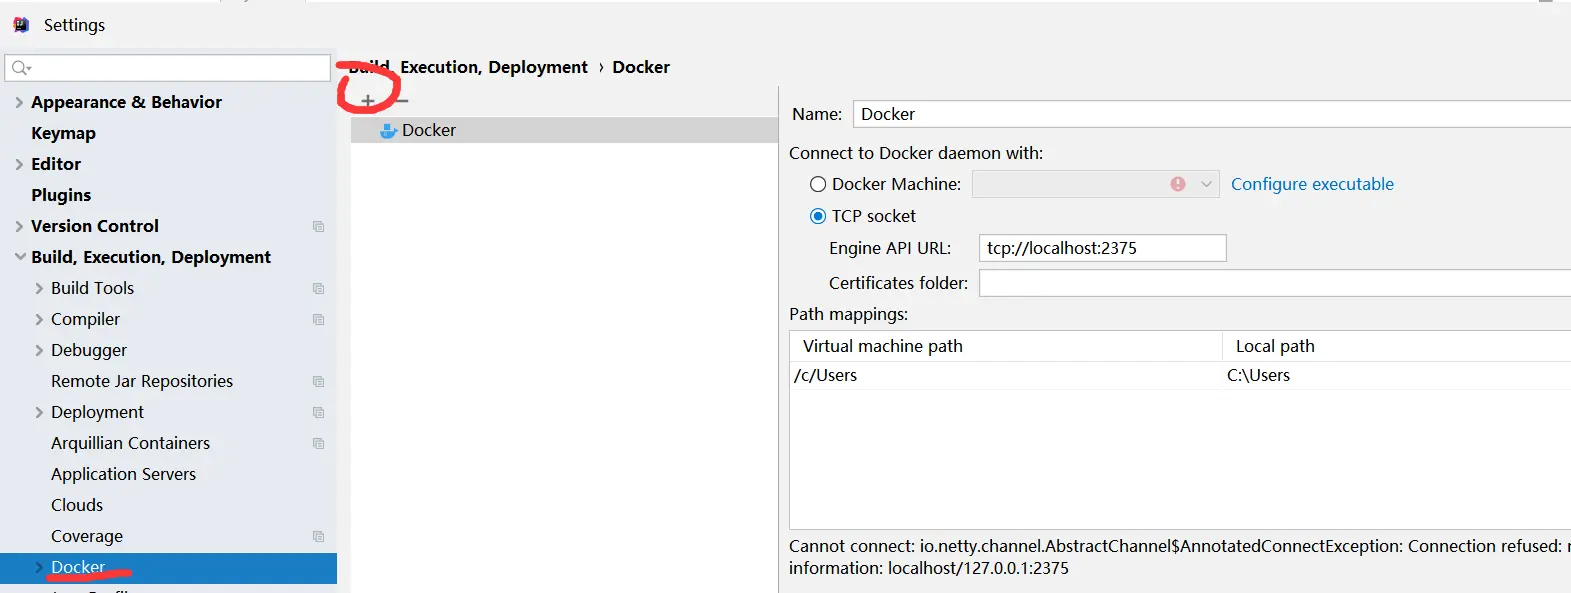The width and height of the screenshot is (1571, 593).
Task: Click project-level icon next to Remote Jar Repositories
Action: 318,381
